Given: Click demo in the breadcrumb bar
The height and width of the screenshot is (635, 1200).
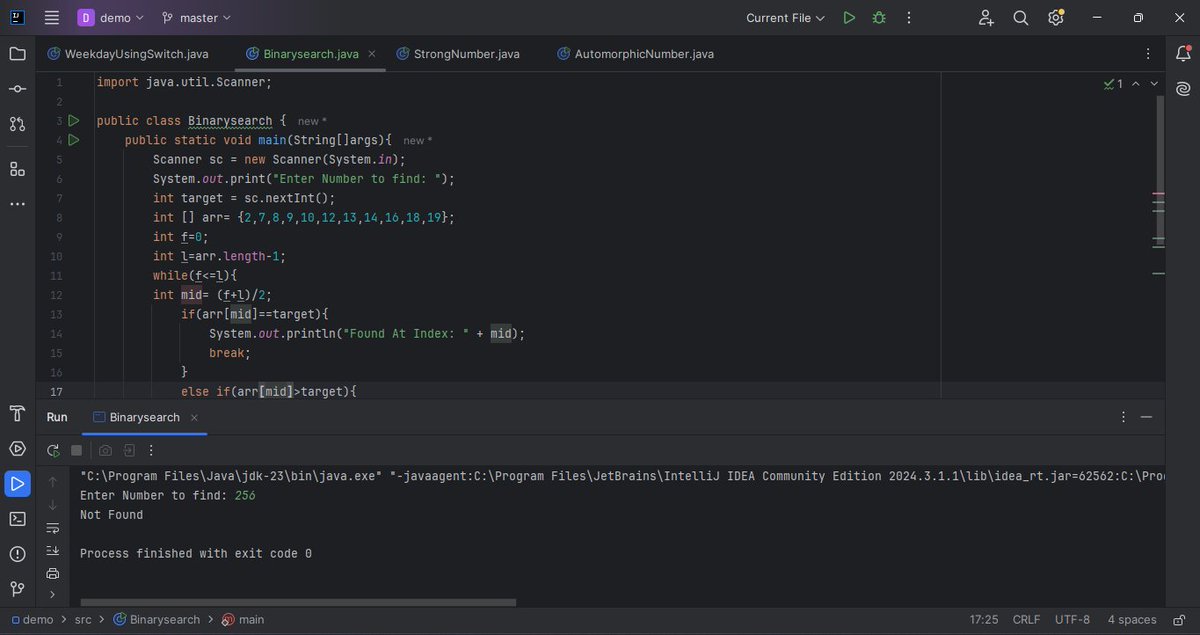Looking at the screenshot, I should click(x=31, y=620).
